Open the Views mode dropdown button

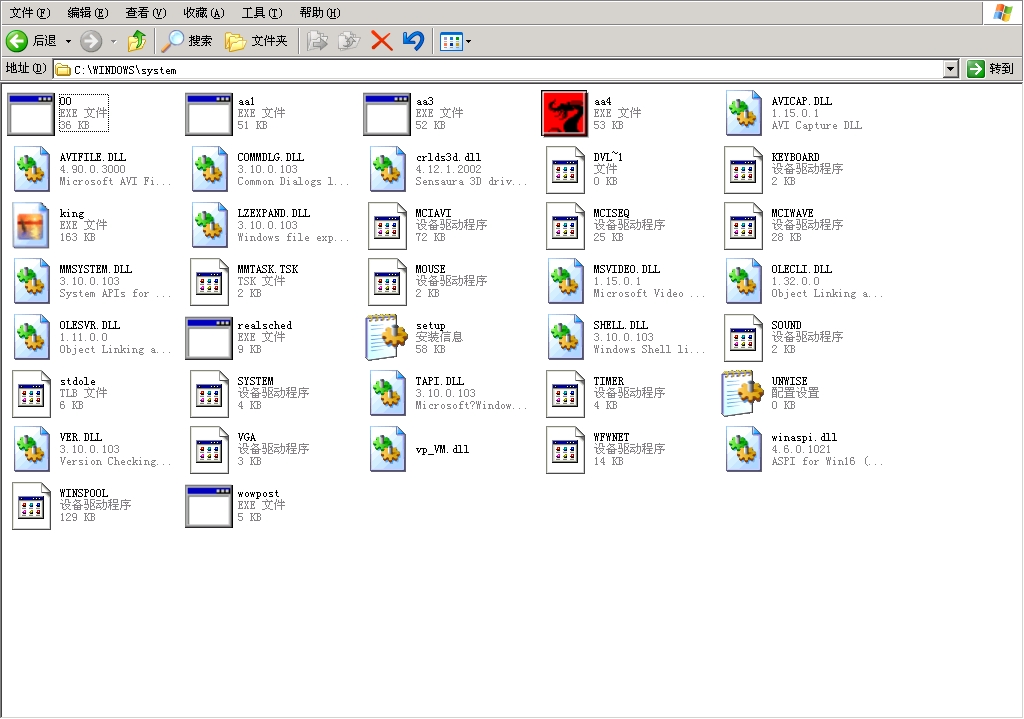(x=455, y=42)
